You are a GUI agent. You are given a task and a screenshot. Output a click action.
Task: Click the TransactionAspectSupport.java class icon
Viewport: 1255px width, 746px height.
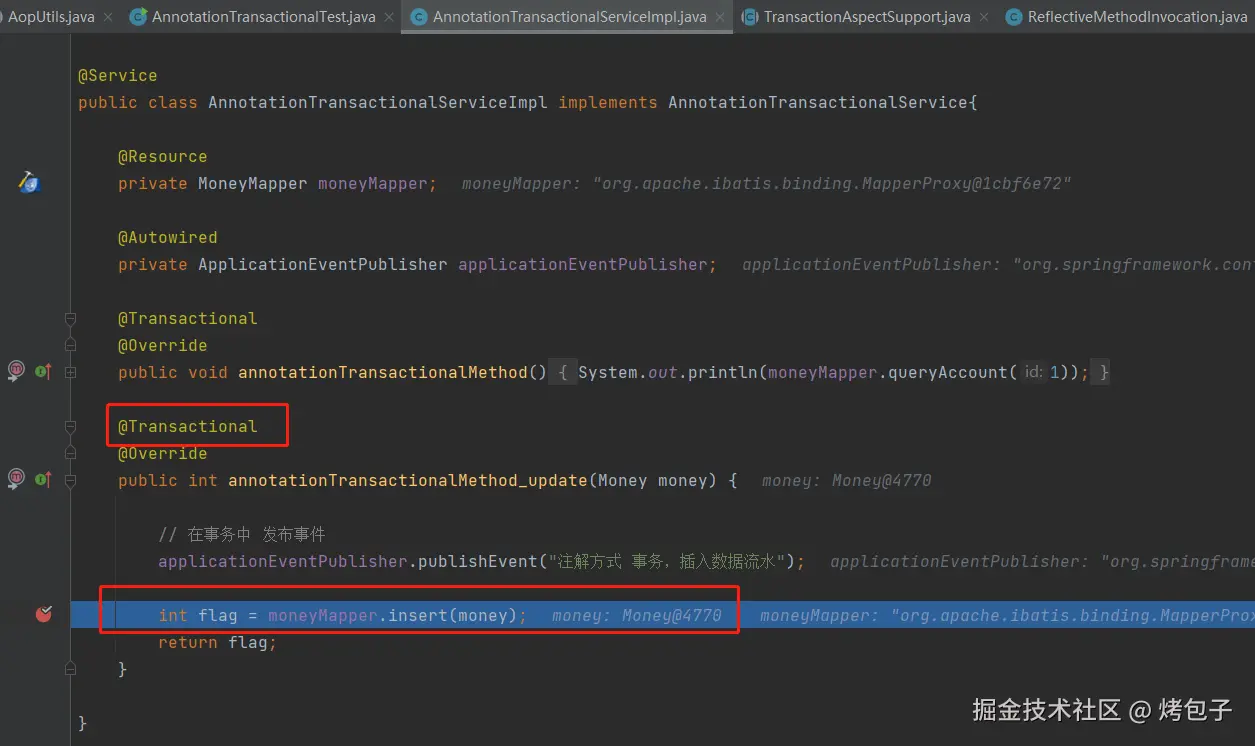(749, 17)
